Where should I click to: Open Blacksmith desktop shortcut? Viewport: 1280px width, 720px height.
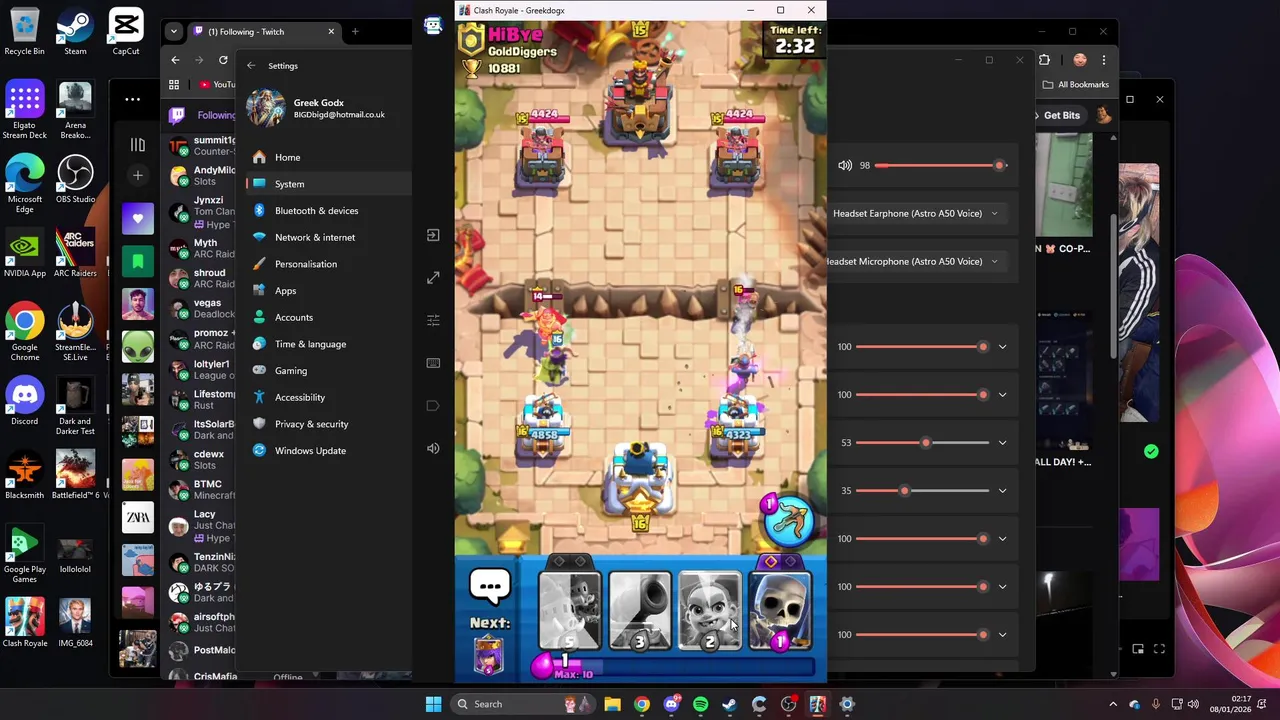click(x=24, y=475)
